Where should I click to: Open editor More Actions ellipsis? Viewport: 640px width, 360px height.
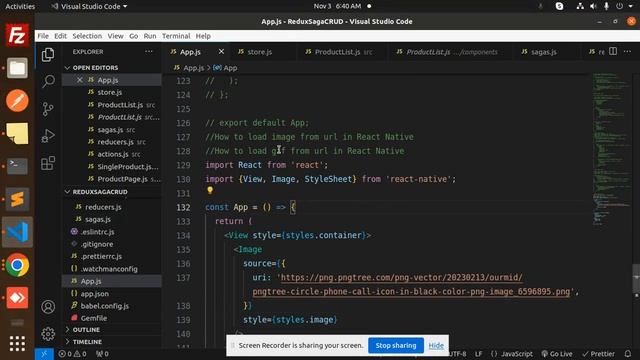point(627,51)
